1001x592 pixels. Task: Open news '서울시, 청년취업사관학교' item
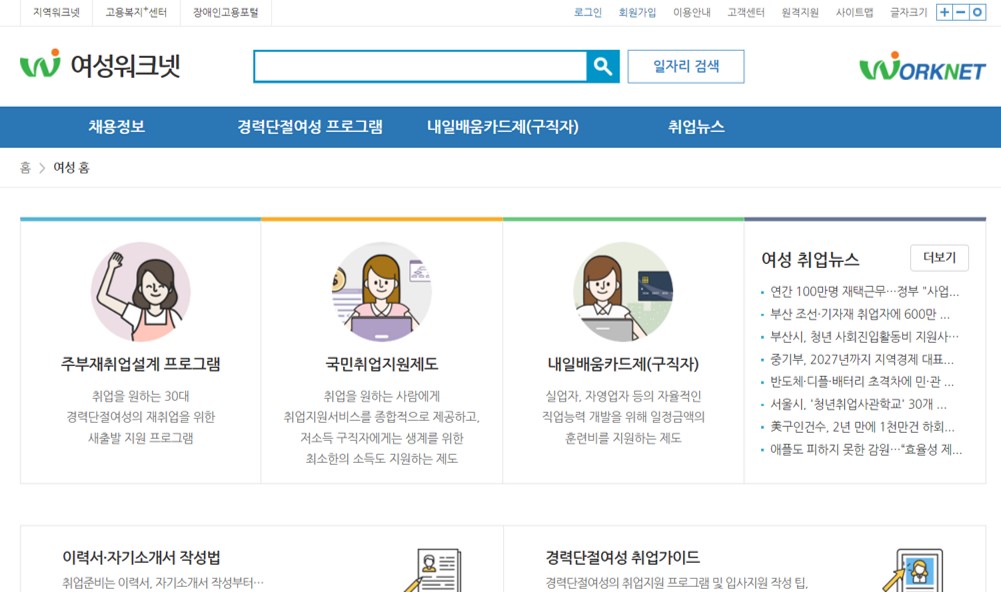pos(859,404)
